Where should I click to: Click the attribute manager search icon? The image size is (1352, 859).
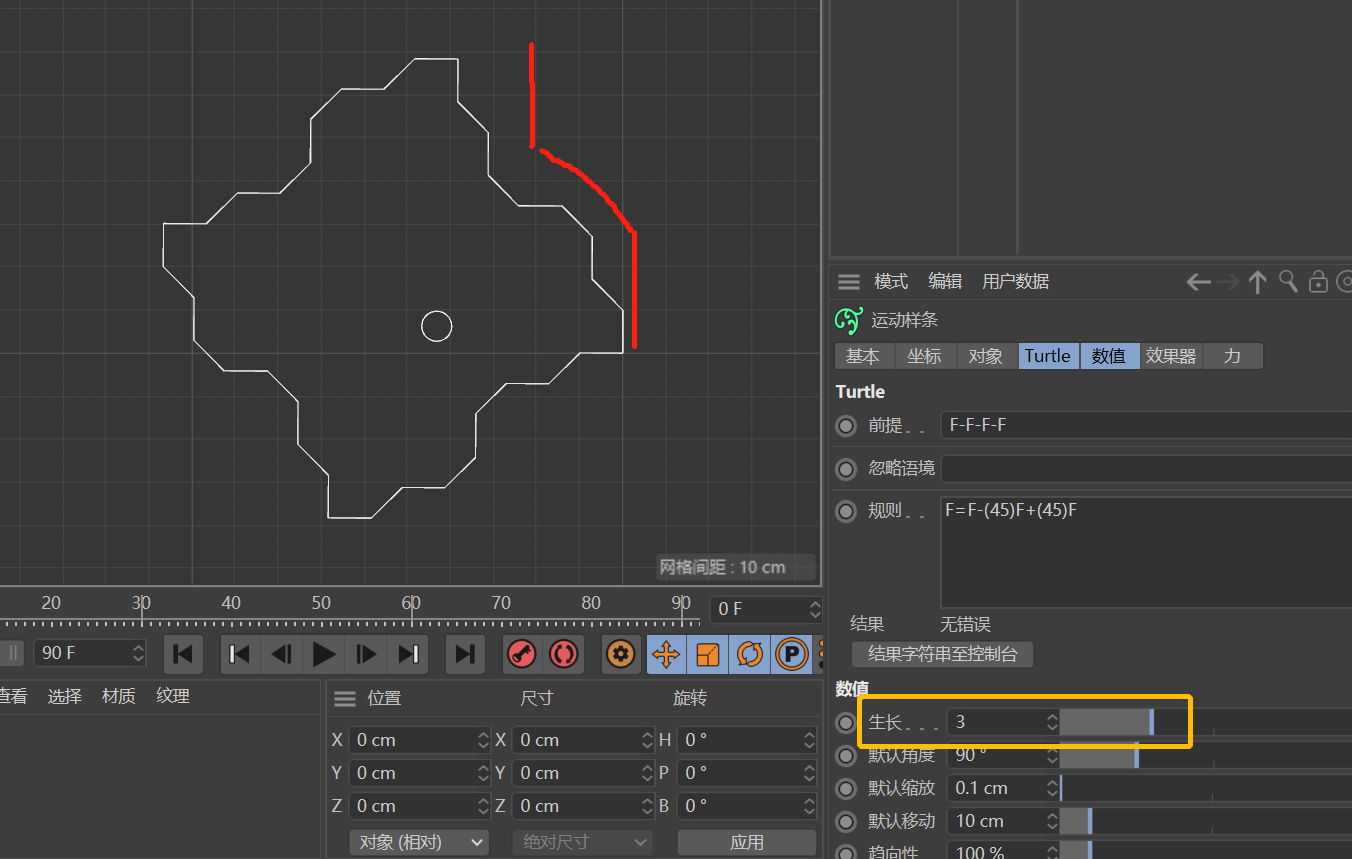coord(1289,282)
